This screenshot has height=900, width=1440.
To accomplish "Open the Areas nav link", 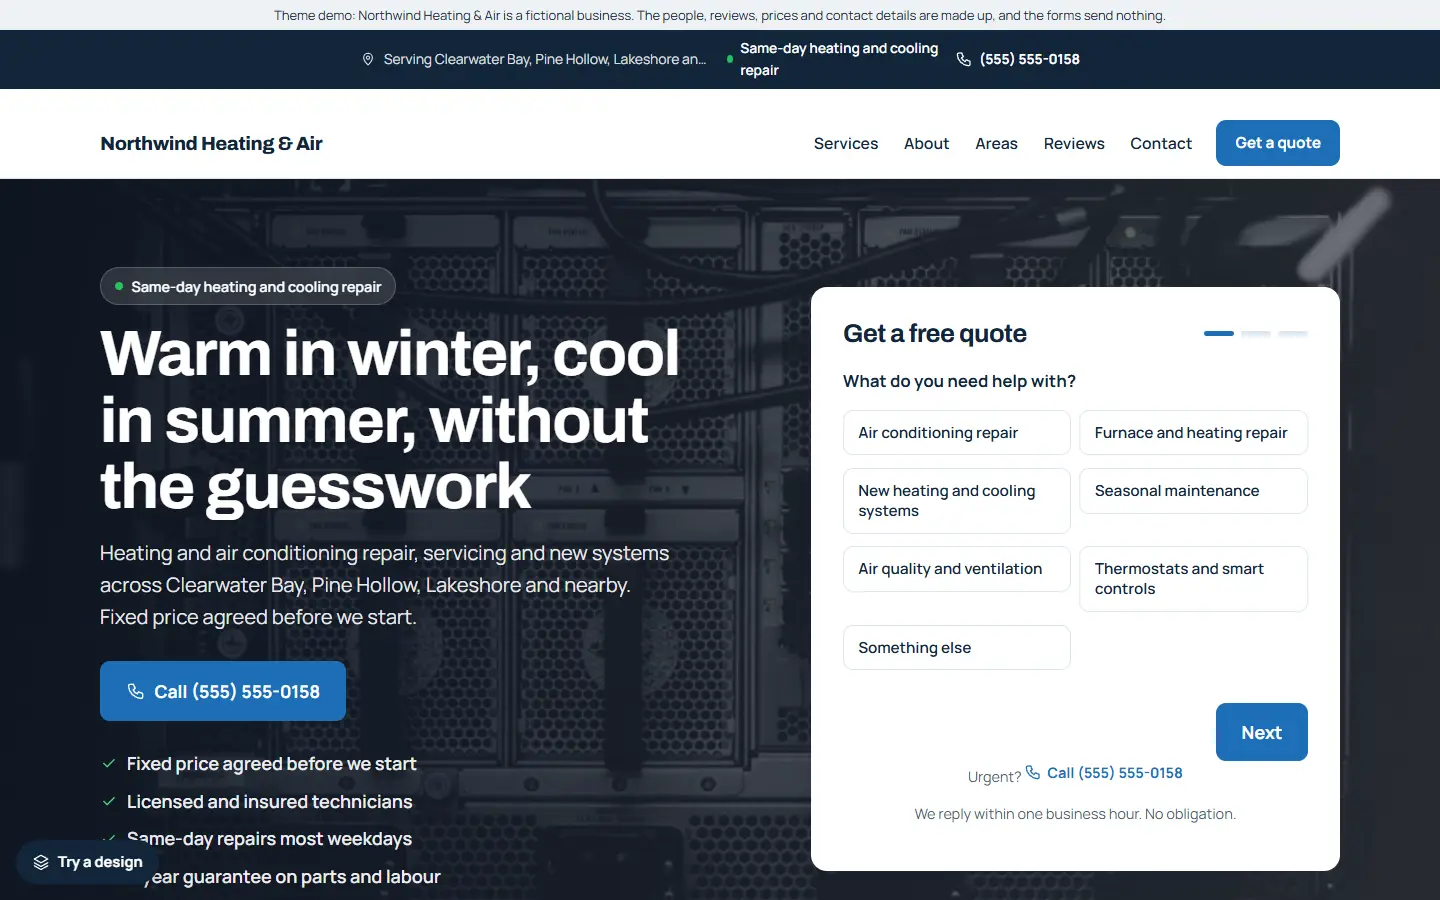I will 996,143.
